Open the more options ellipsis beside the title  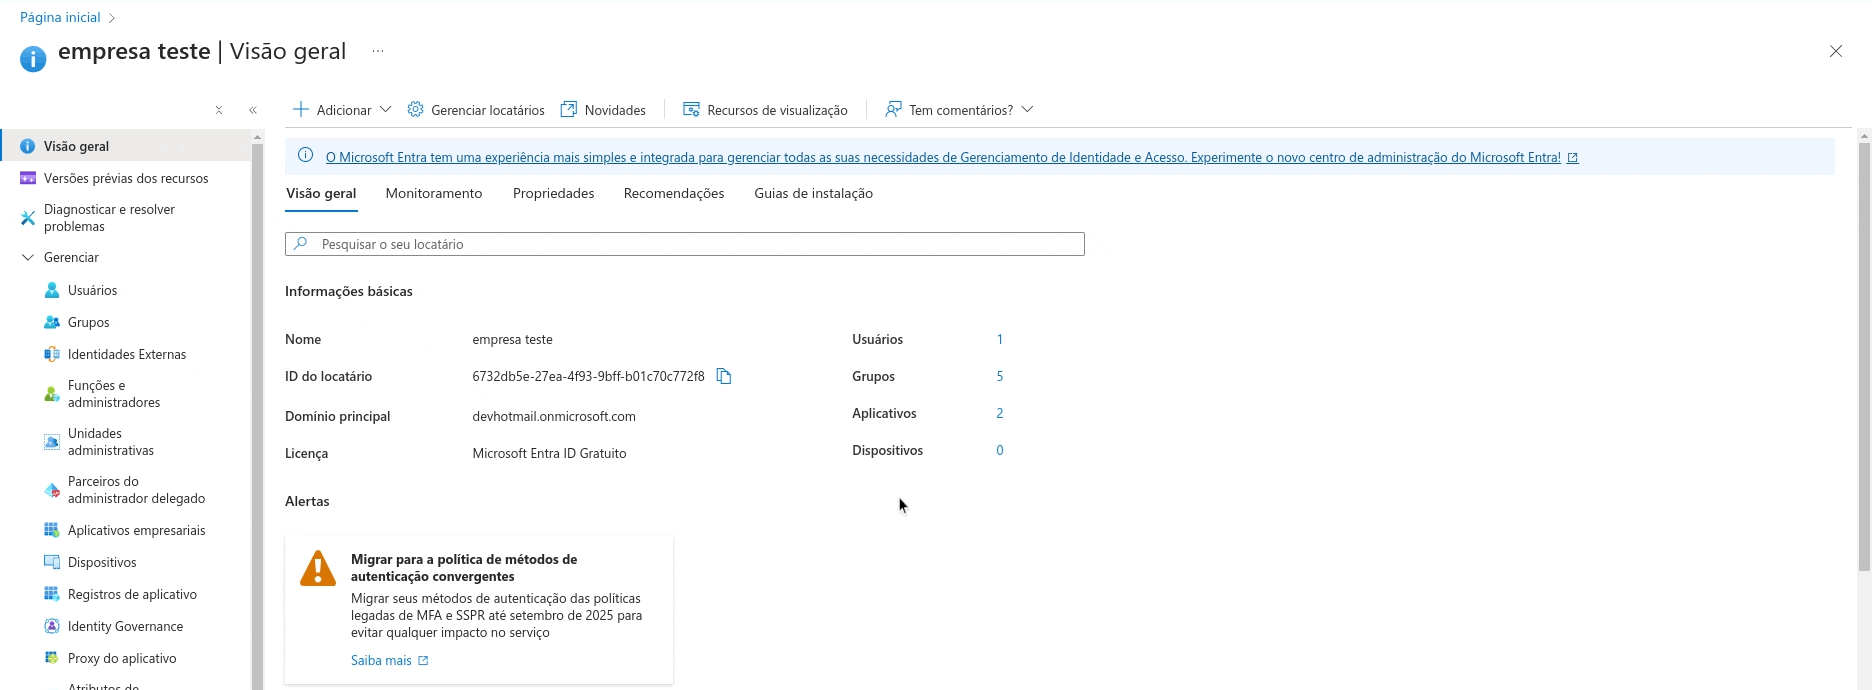(x=378, y=51)
